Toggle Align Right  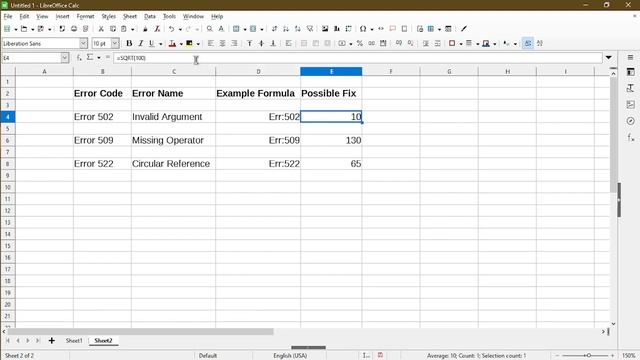pos(234,43)
